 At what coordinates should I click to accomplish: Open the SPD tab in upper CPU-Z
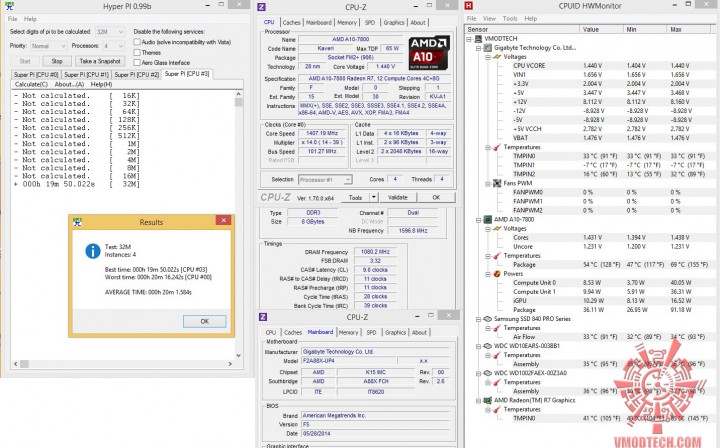(370, 22)
